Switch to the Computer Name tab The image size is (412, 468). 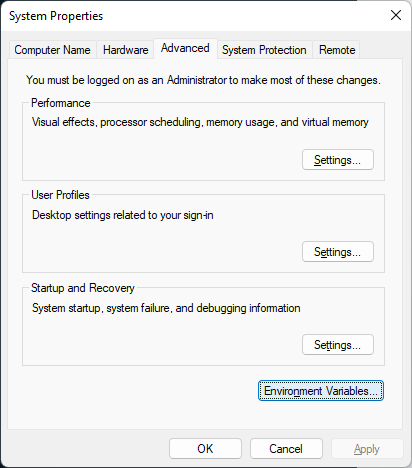click(x=53, y=50)
